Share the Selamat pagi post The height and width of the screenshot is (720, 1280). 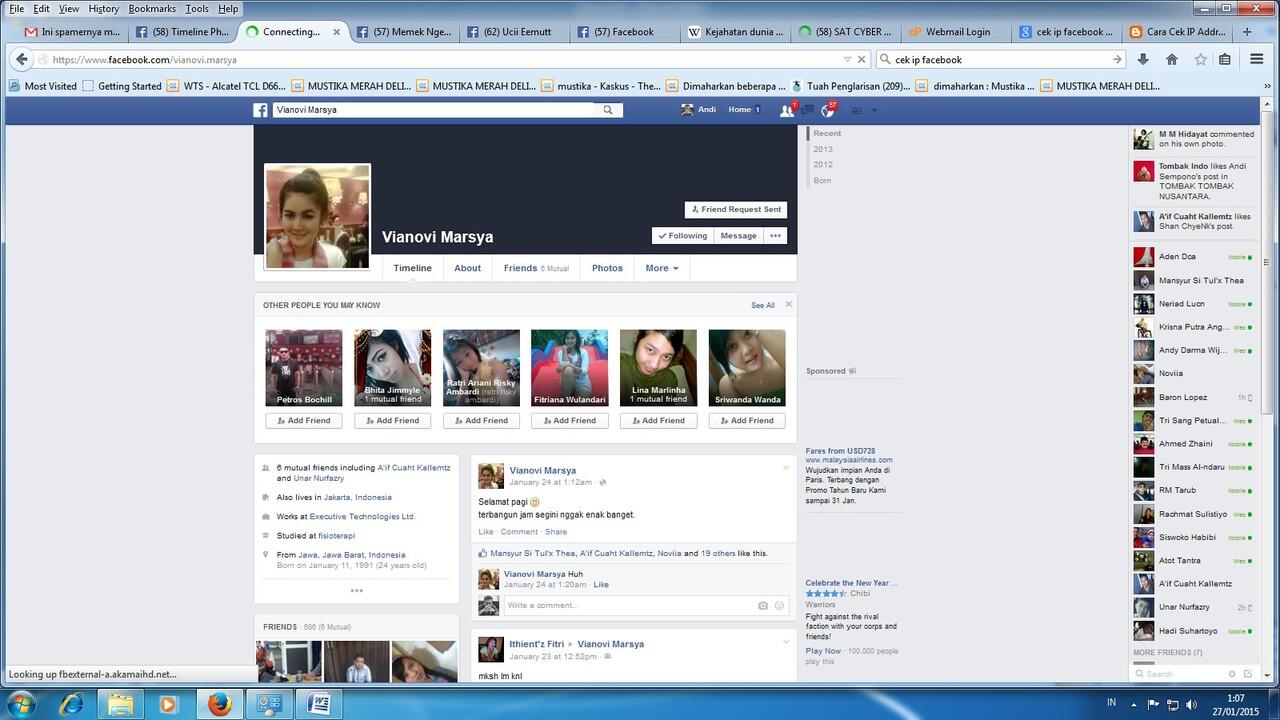pos(556,532)
